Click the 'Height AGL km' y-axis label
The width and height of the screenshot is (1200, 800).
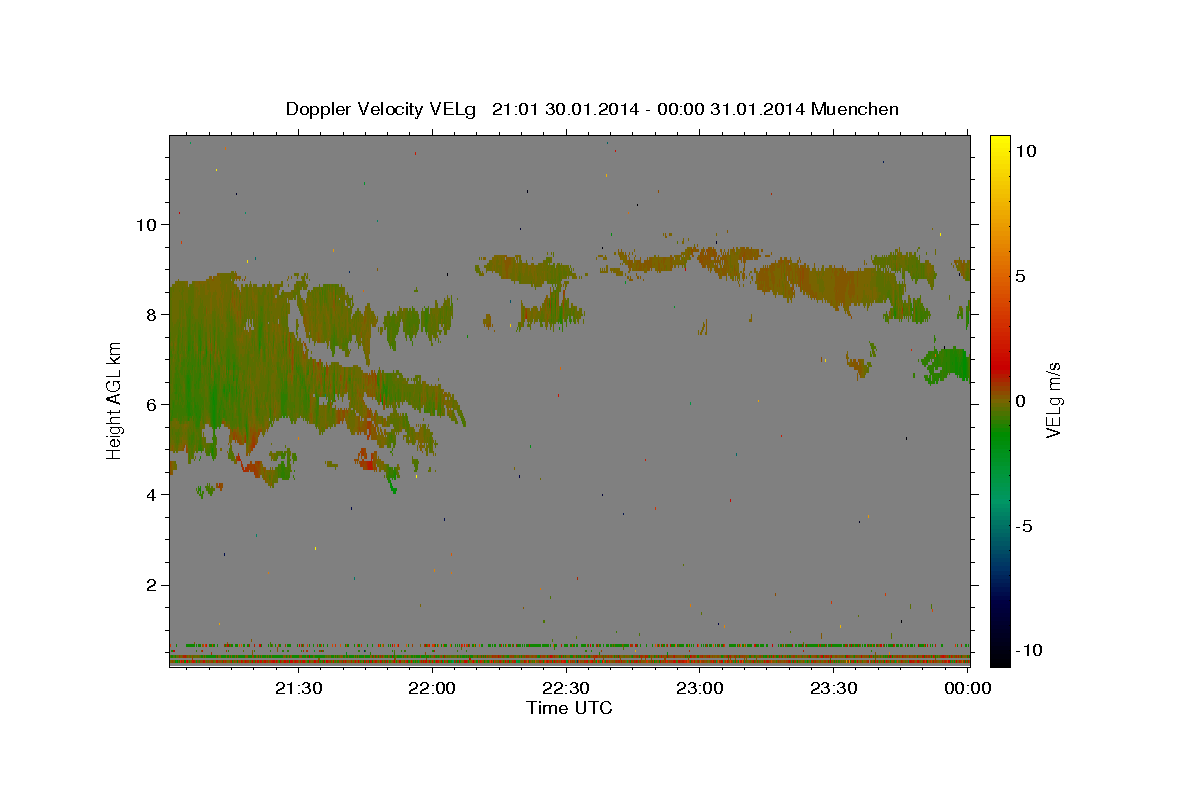coord(115,399)
